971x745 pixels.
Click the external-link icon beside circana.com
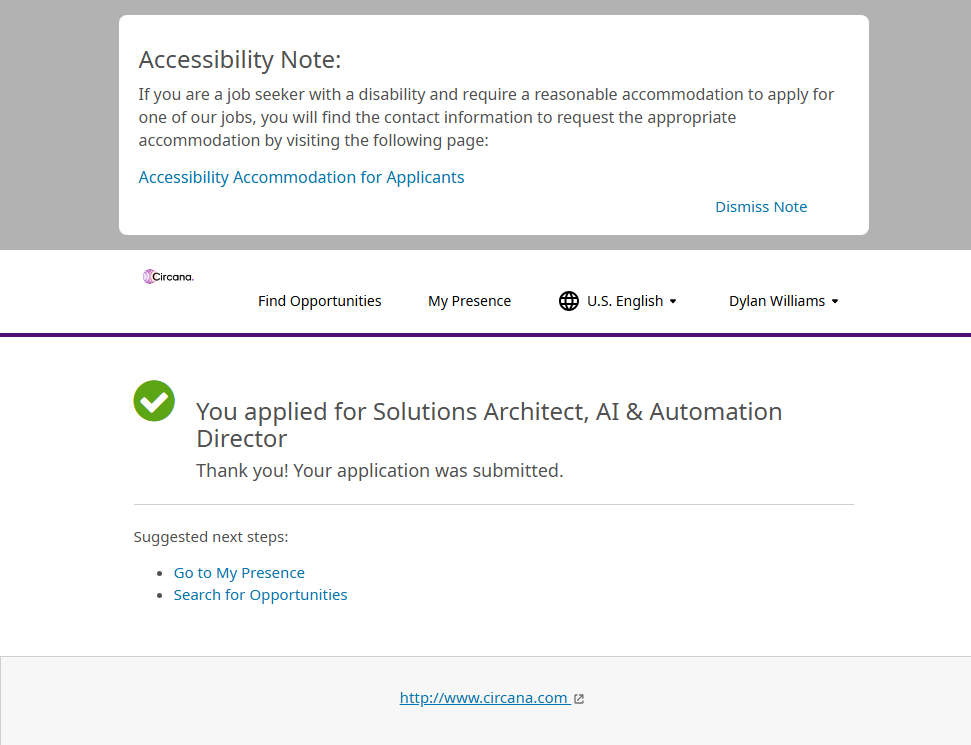click(x=580, y=699)
